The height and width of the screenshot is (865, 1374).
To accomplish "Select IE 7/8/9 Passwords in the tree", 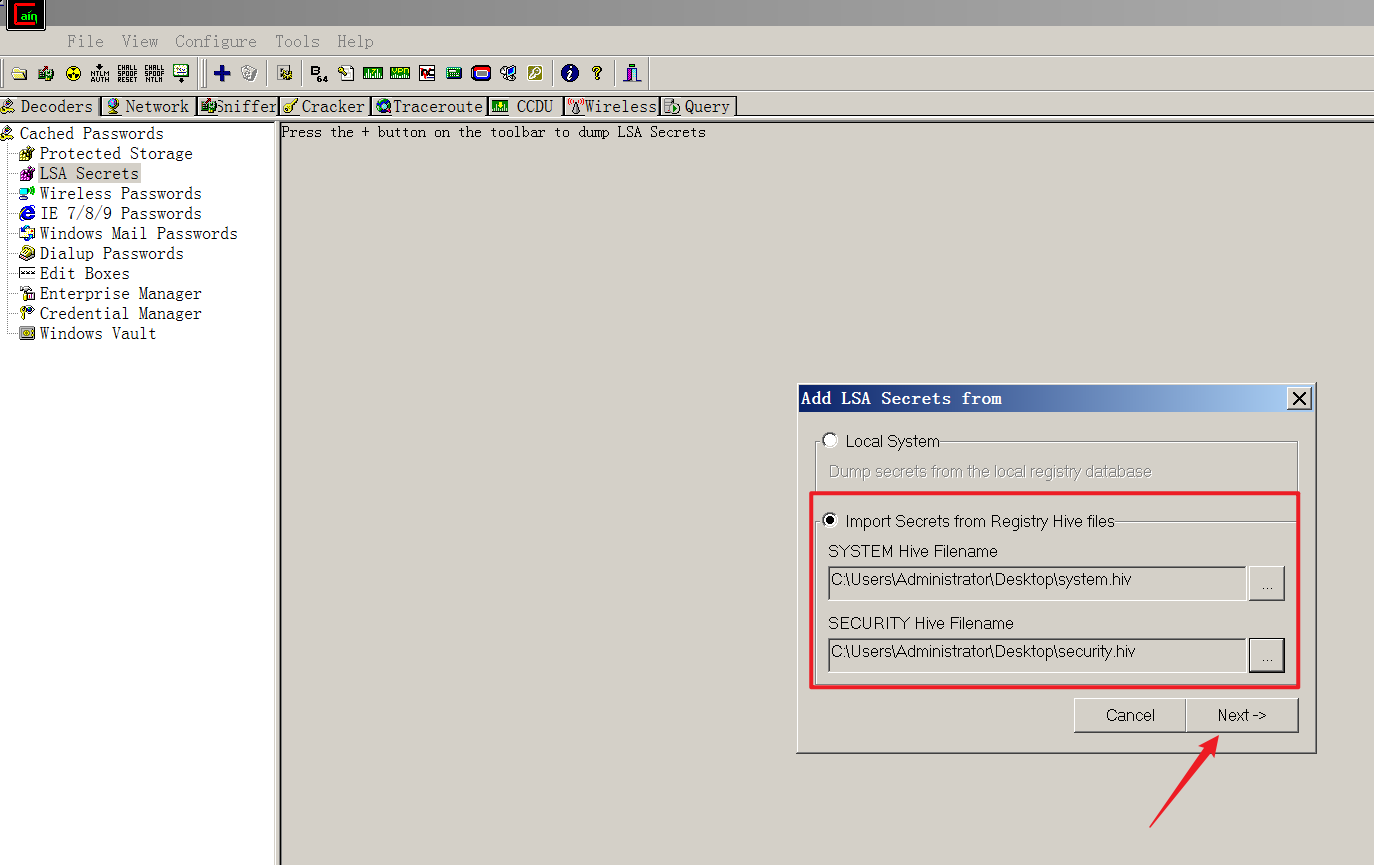I will click(120, 213).
